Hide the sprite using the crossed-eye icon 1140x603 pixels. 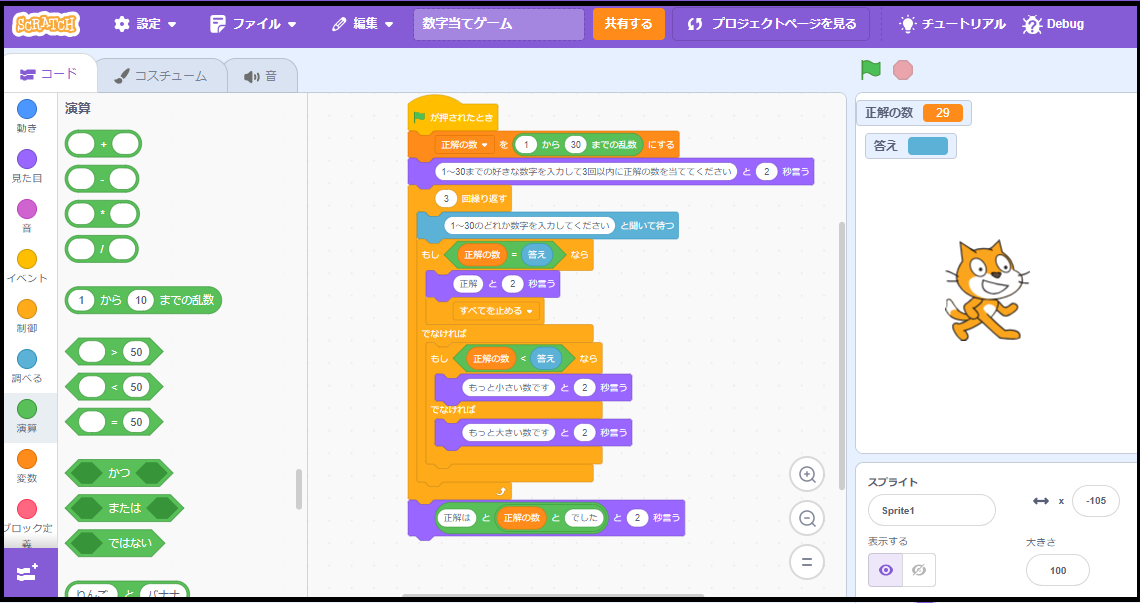pos(918,570)
